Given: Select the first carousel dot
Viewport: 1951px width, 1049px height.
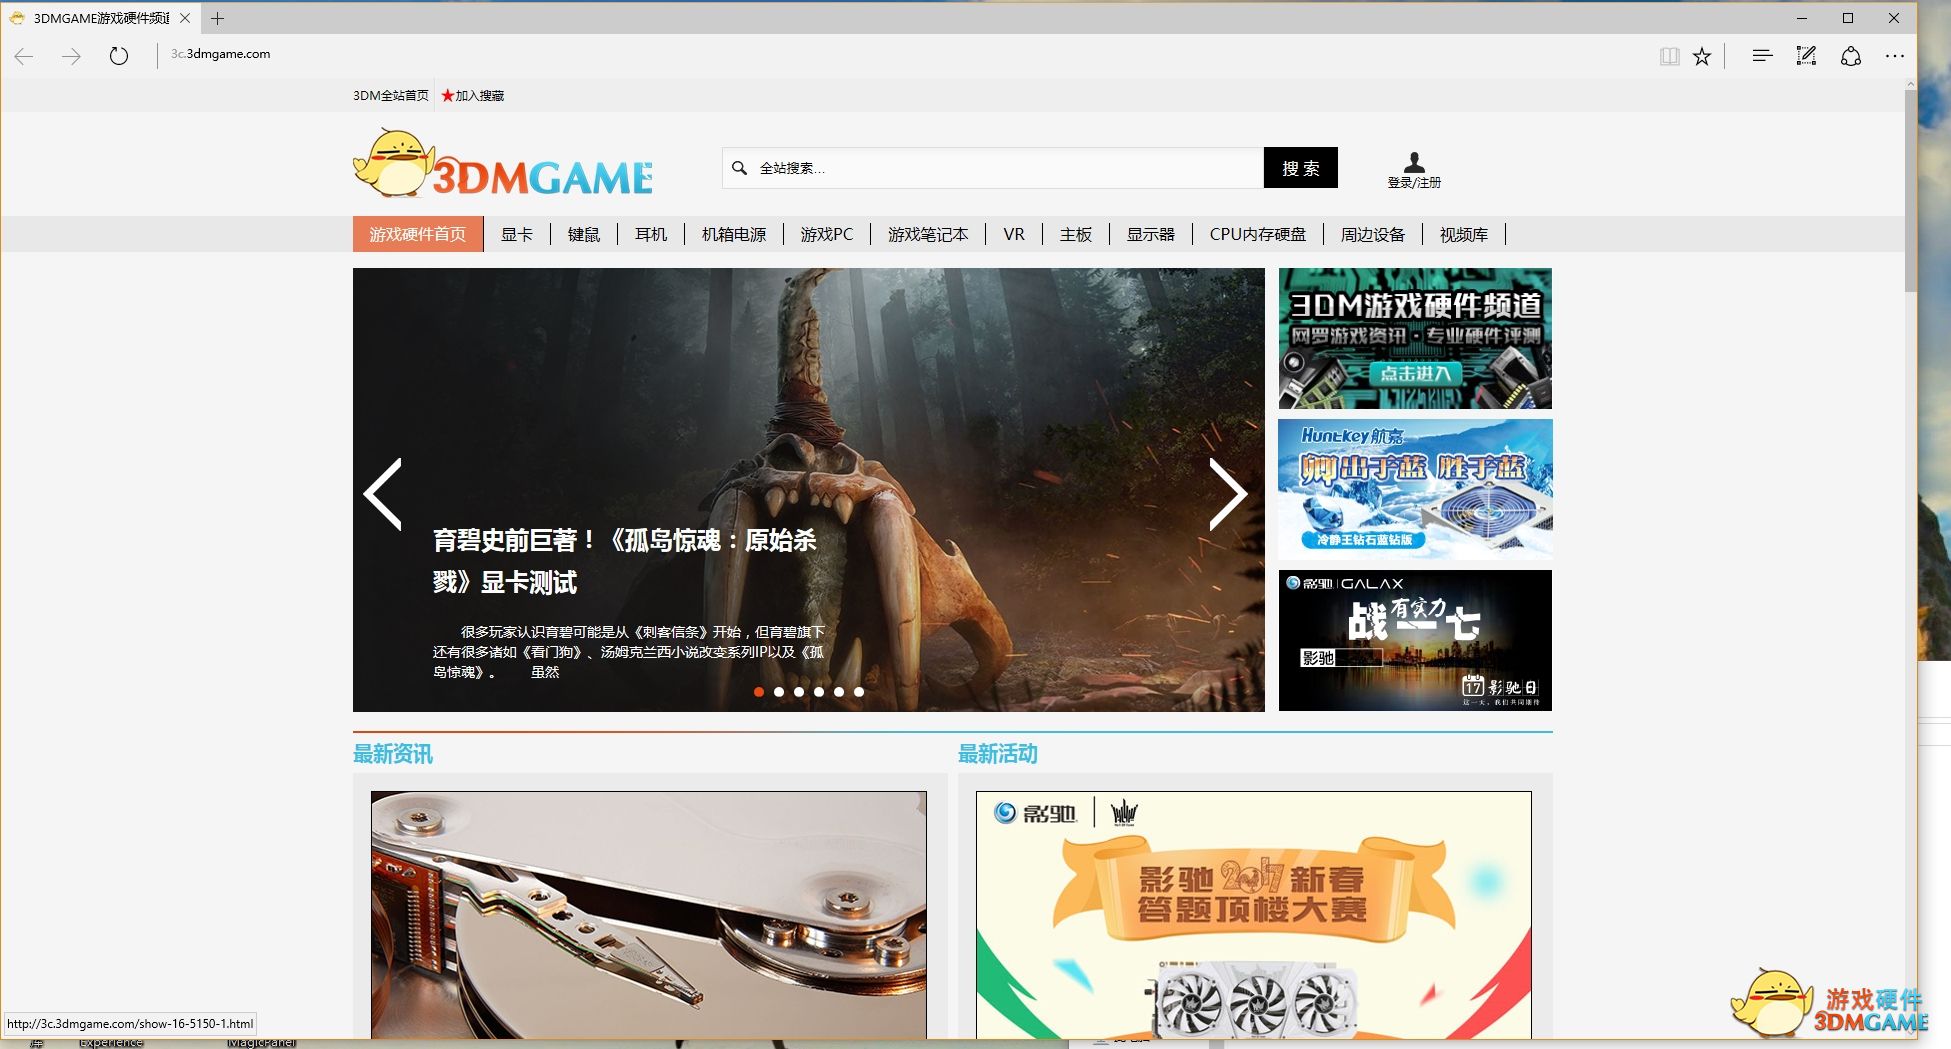Looking at the screenshot, I should tap(759, 692).
